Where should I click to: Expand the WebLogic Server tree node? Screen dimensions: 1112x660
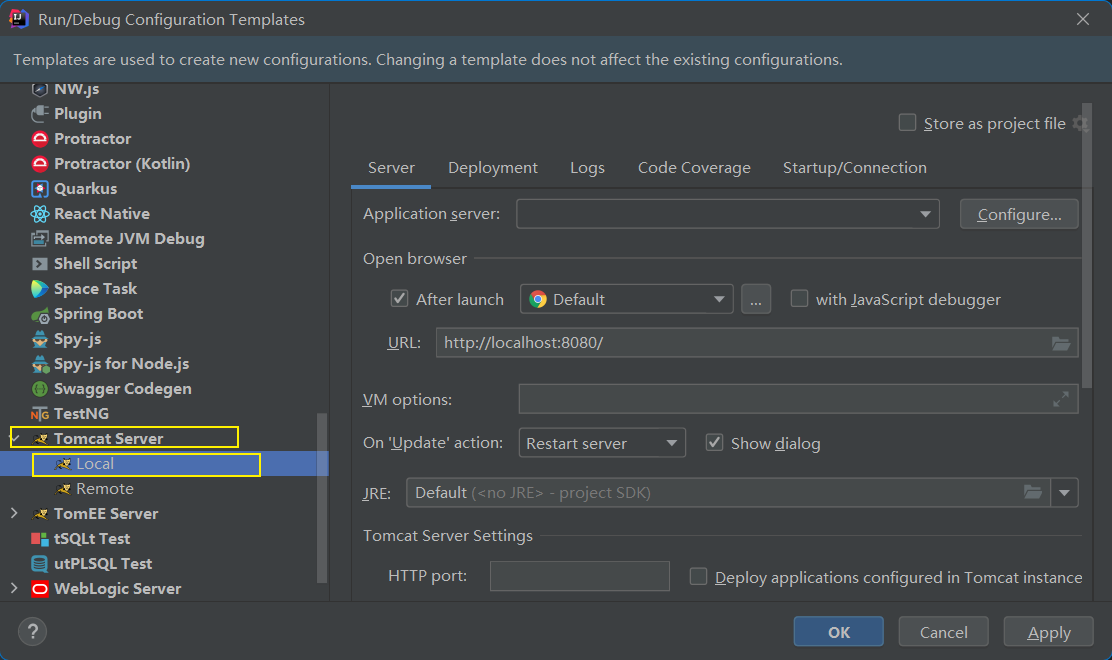pos(14,588)
